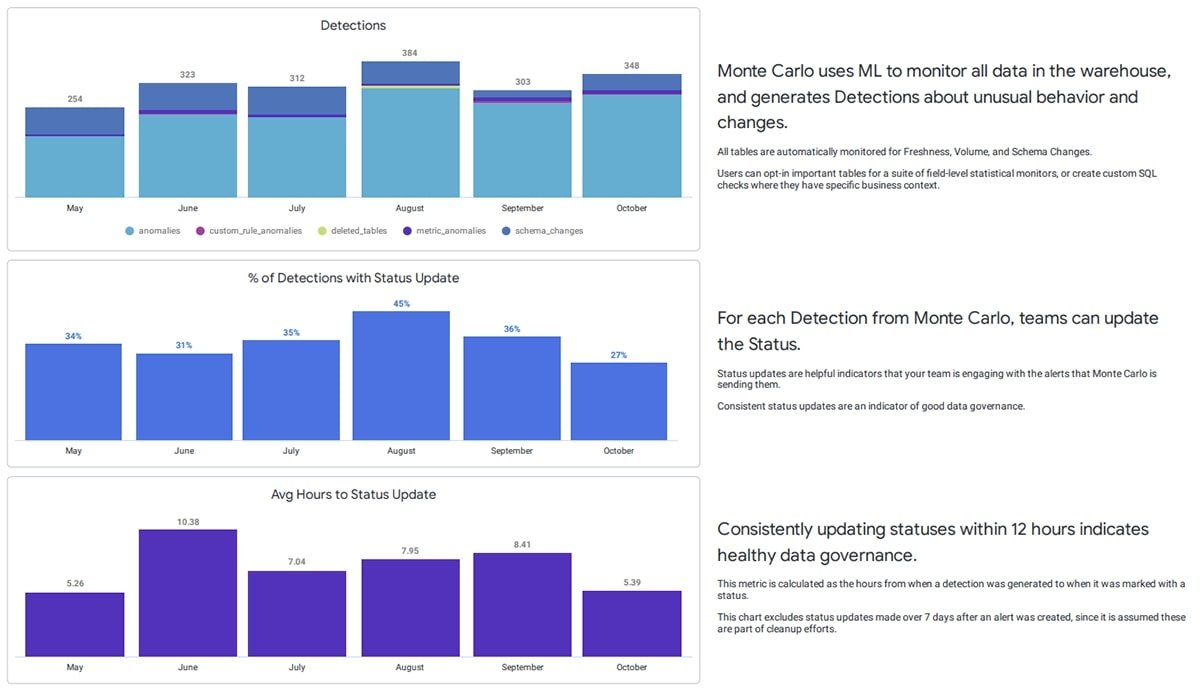Click the % of Detections with Status Update title
This screenshot has height=690, width=1200.
pos(353,278)
